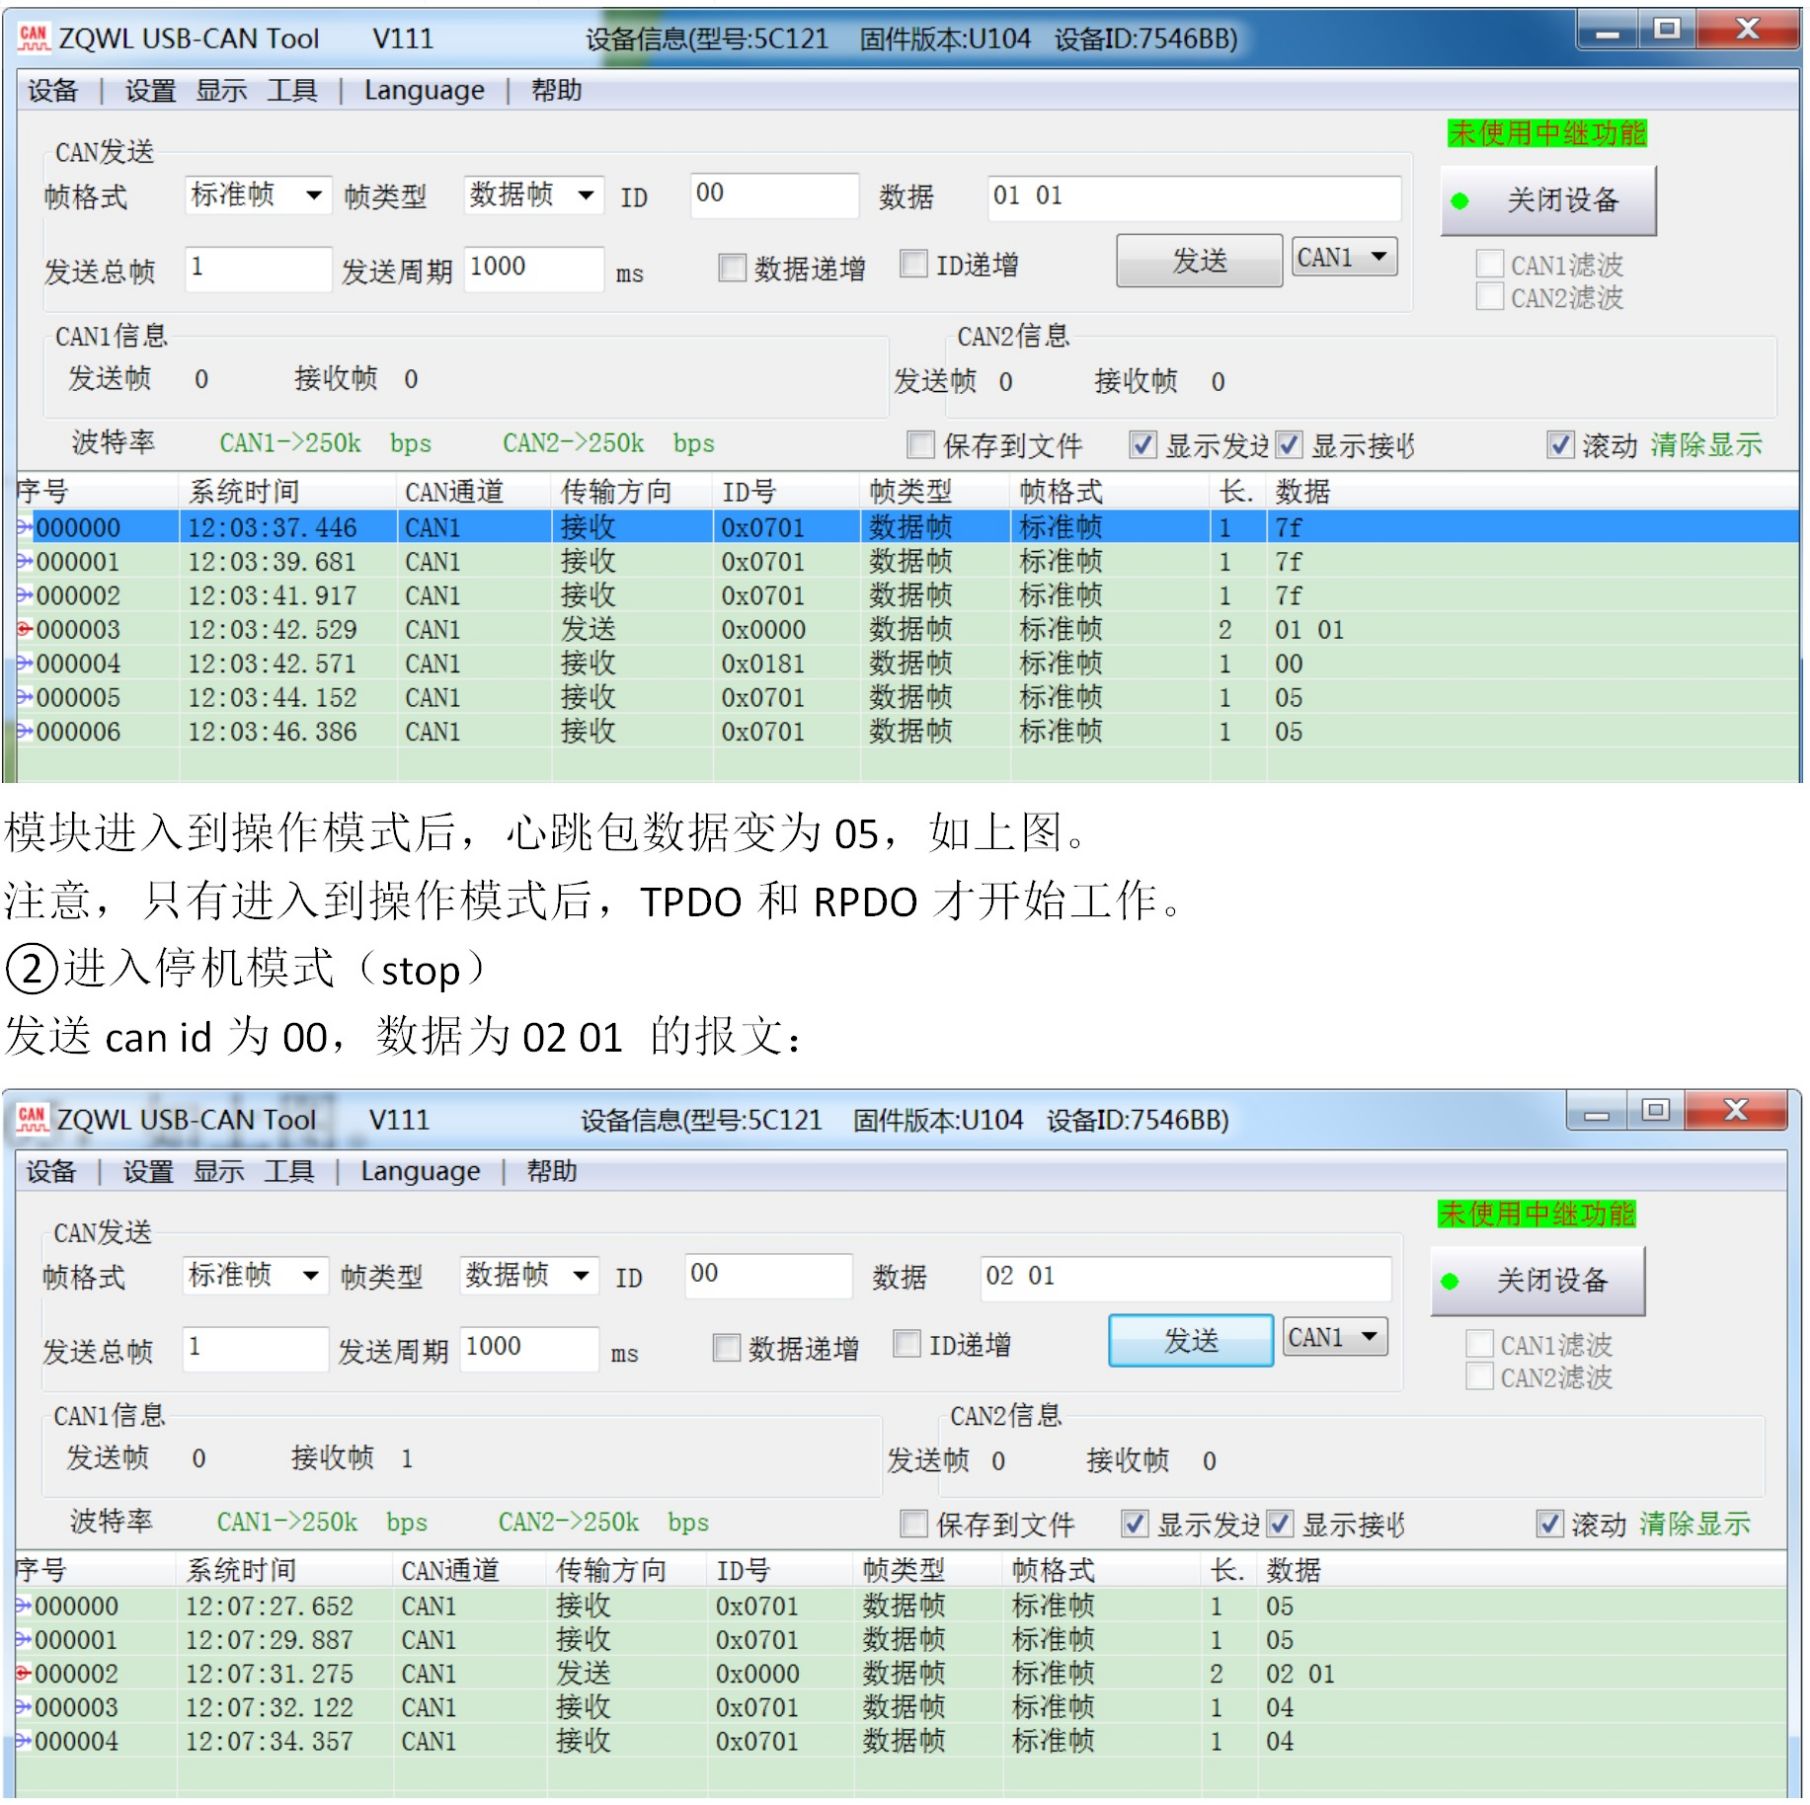Screen dimensions: 1810x1805
Task: Open the 工具 menu in bottom window
Action: click(x=289, y=1171)
